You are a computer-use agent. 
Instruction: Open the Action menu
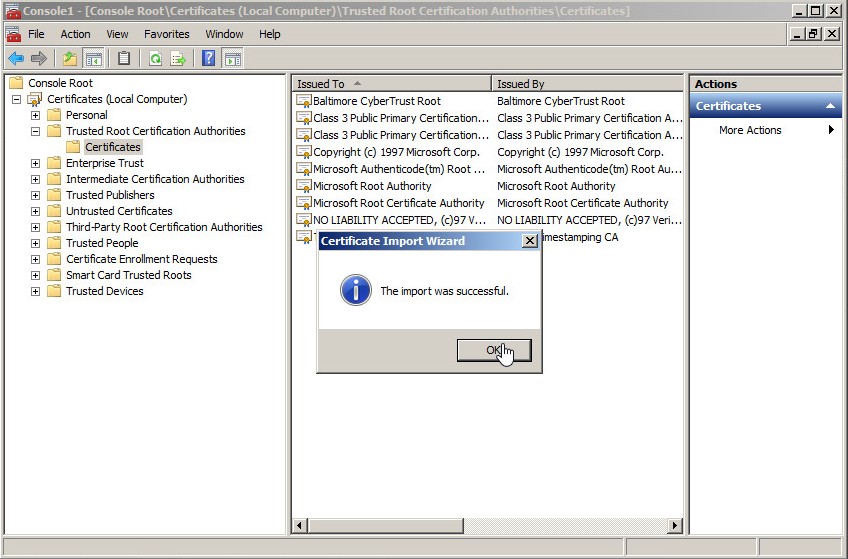75,34
